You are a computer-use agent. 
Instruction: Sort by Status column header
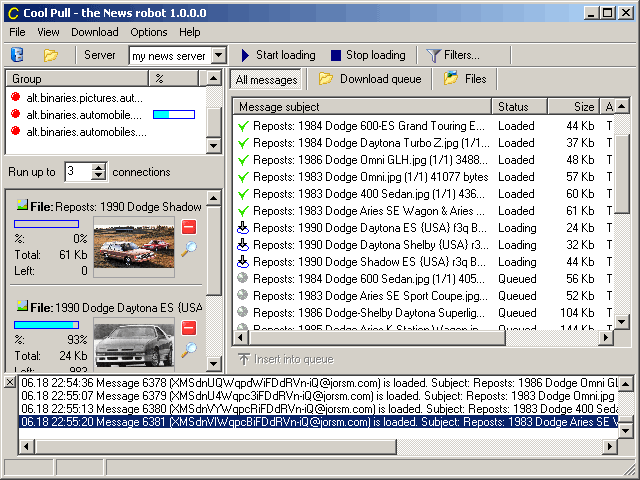coord(519,107)
